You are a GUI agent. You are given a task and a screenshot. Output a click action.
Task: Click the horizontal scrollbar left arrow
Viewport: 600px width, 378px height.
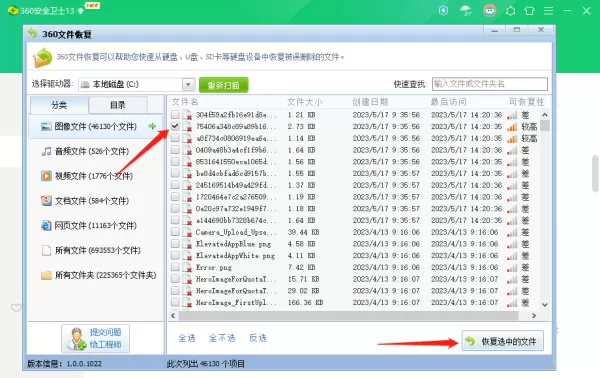pyautogui.click(x=173, y=316)
